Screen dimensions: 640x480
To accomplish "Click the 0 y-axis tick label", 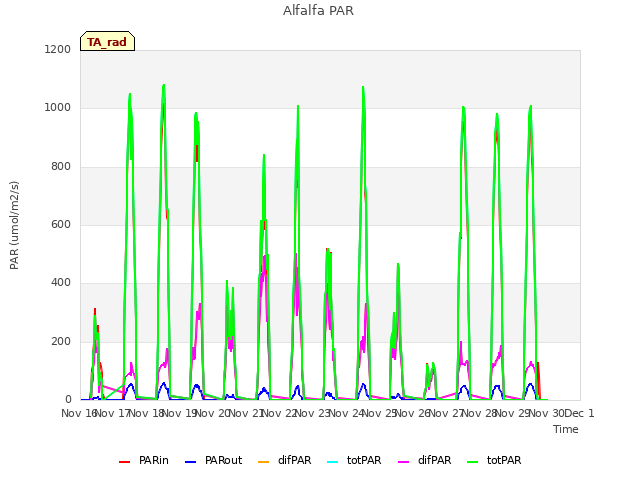I will tap(68, 400).
